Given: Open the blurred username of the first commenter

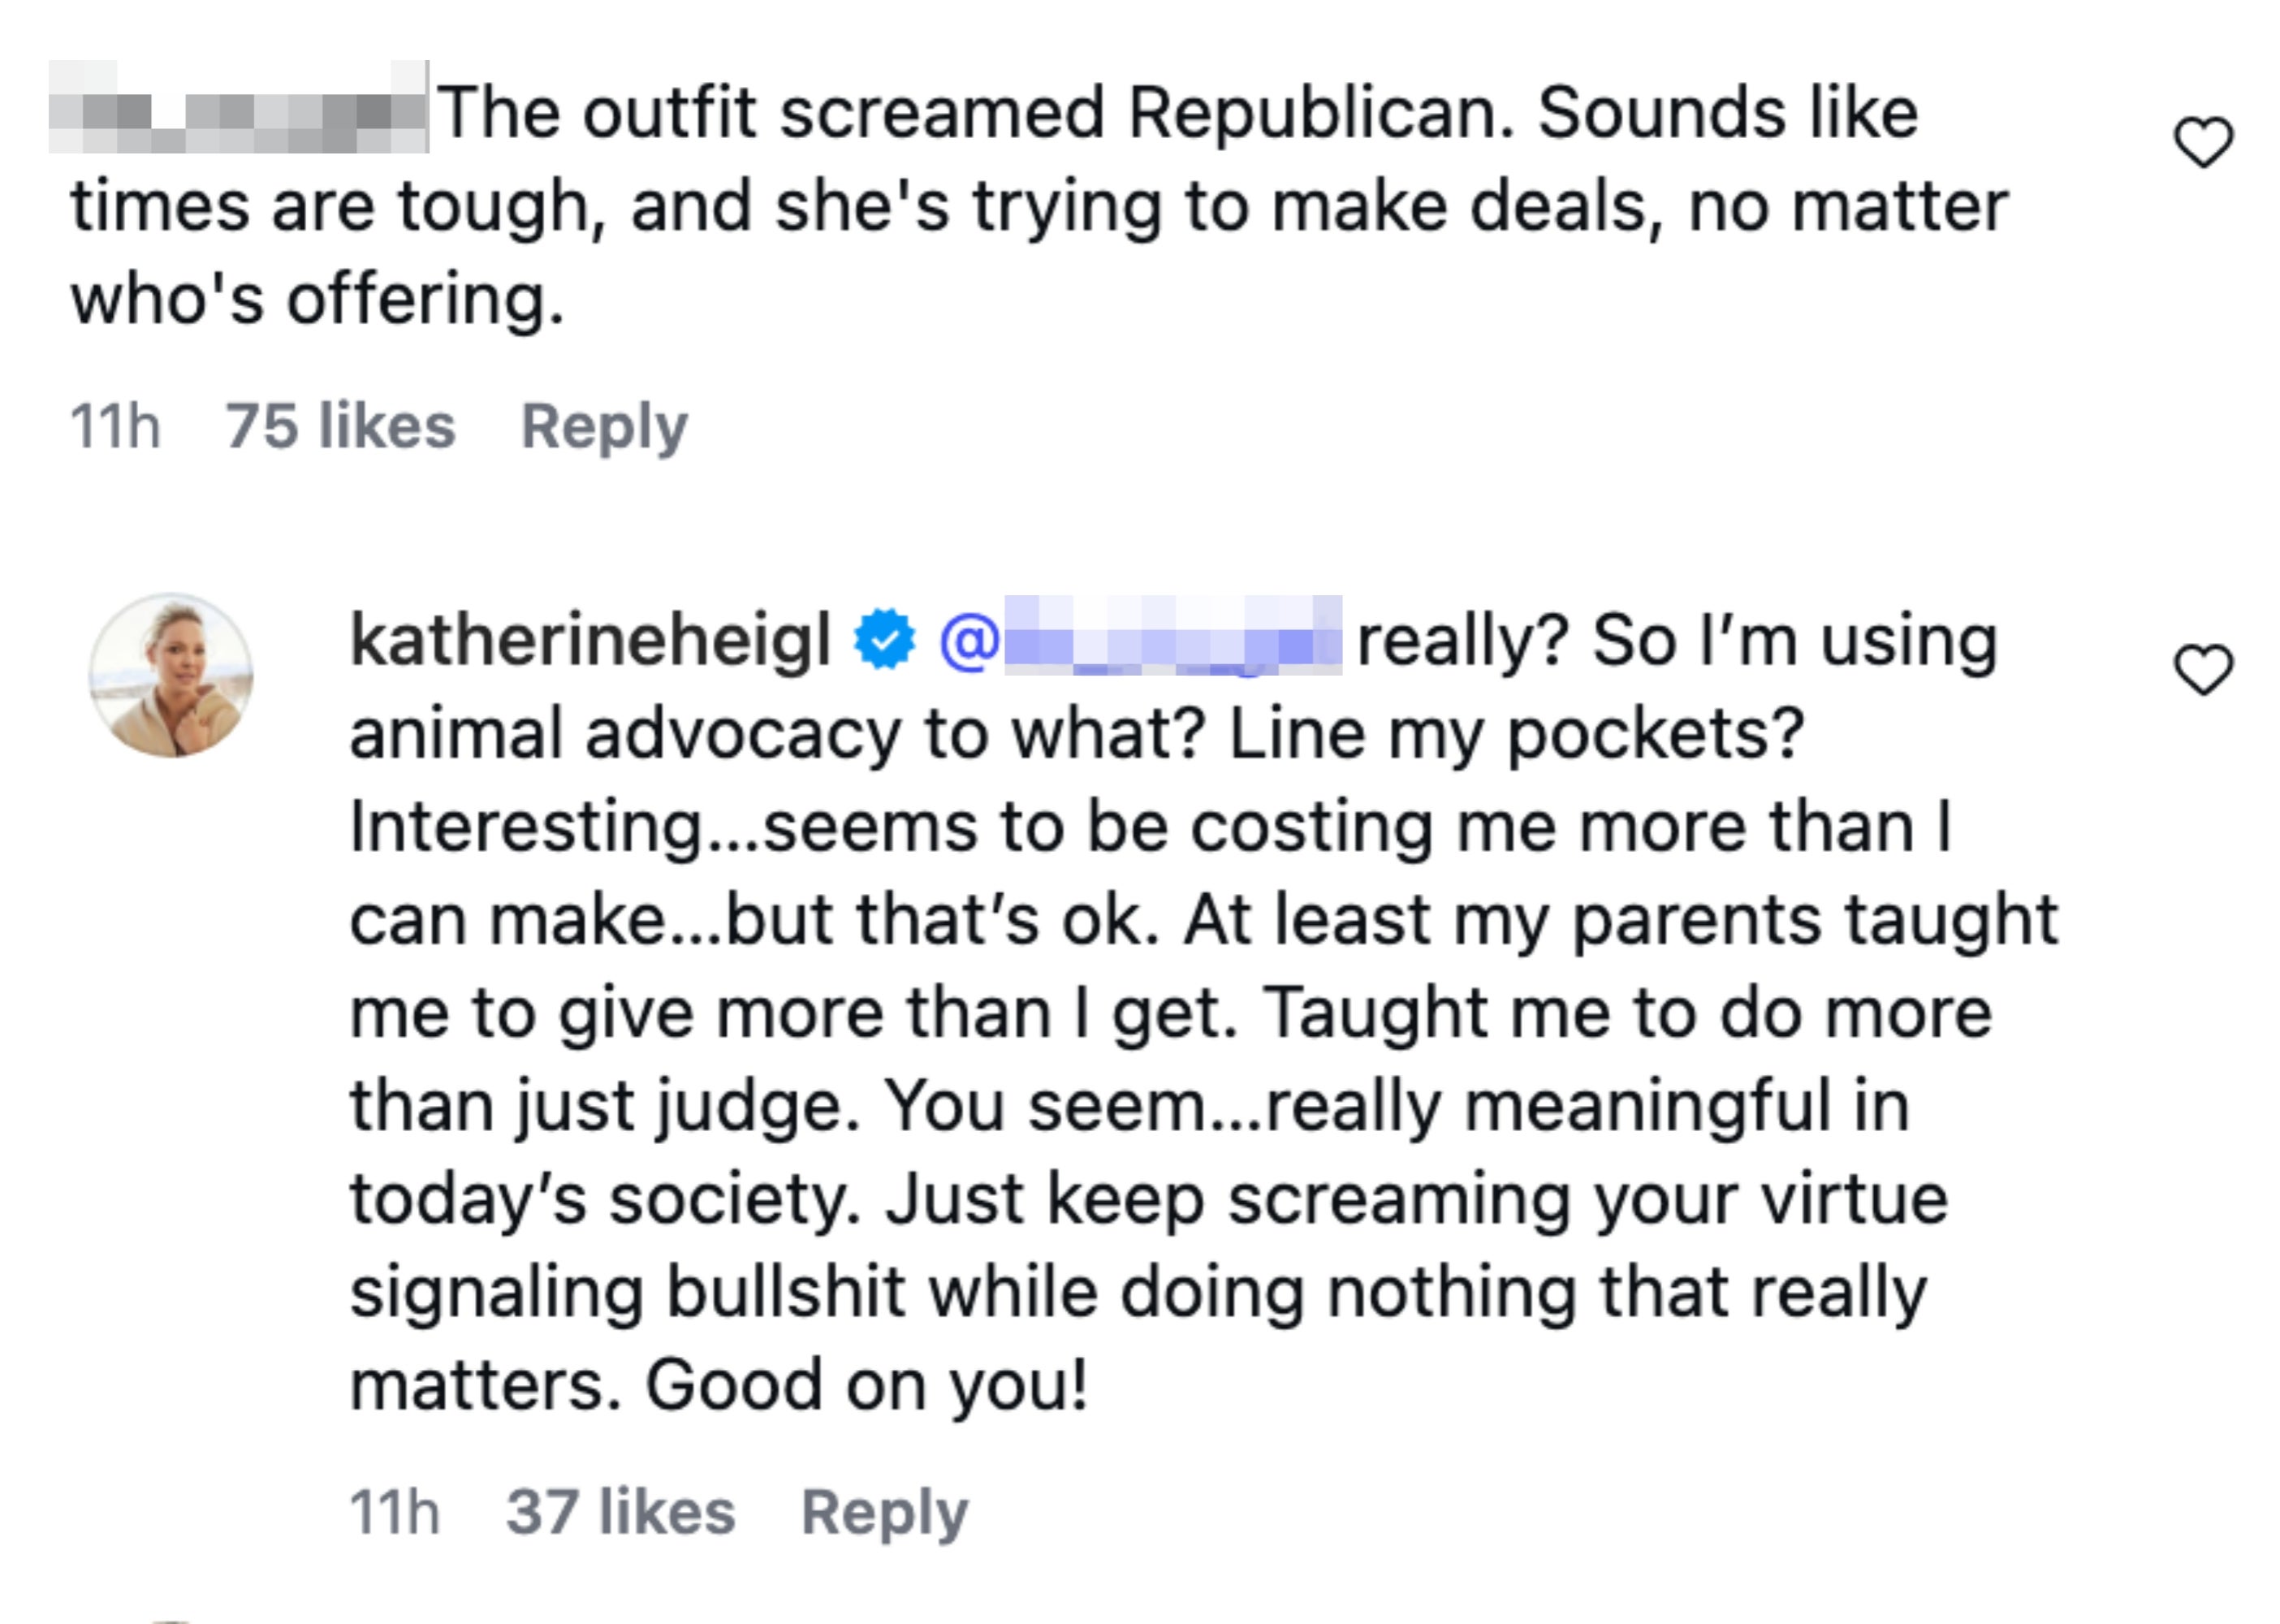Looking at the screenshot, I should (238, 108).
